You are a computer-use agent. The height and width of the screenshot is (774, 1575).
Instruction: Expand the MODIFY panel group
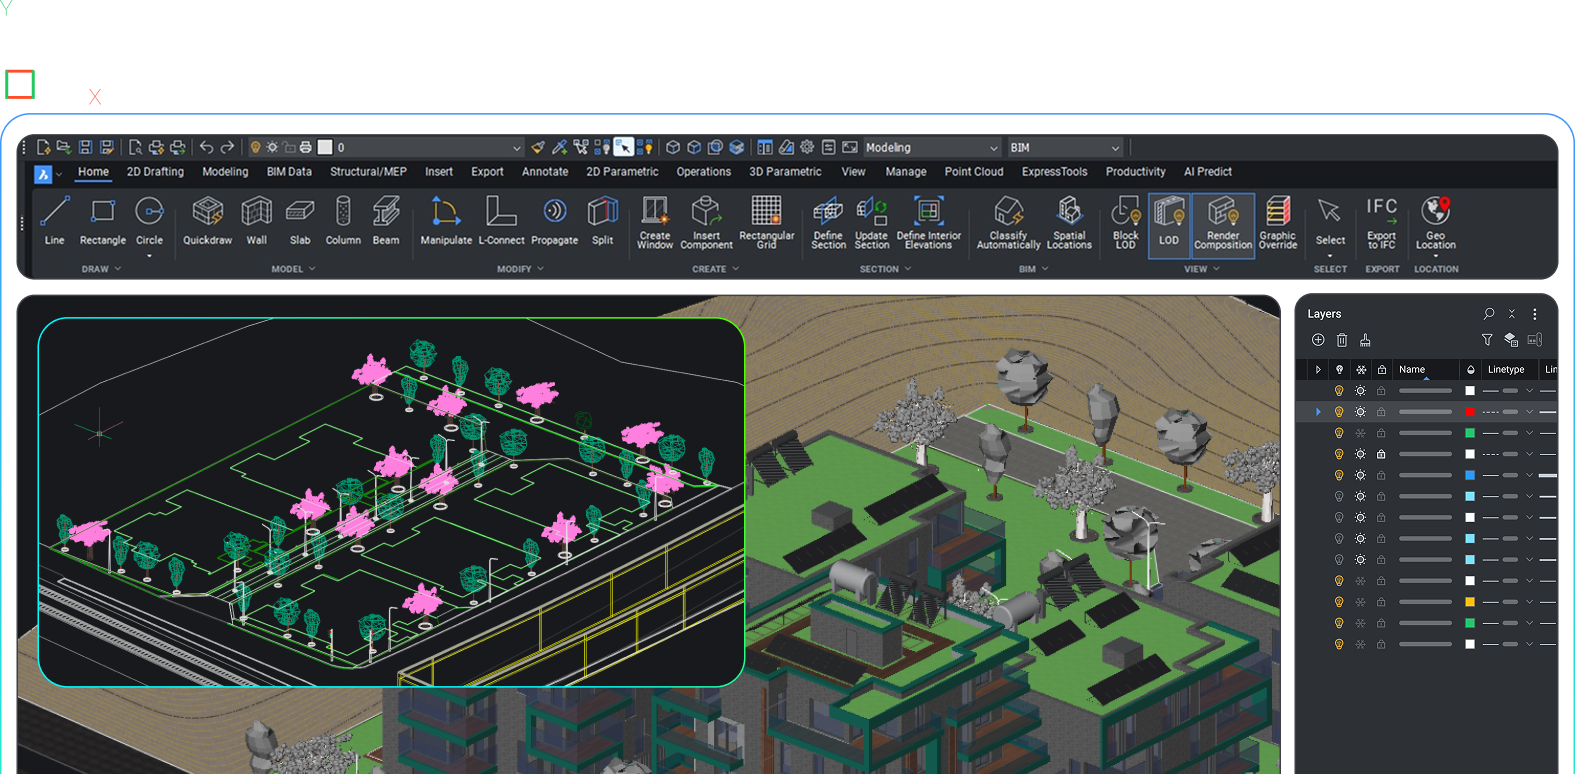pyautogui.click(x=521, y=269)
